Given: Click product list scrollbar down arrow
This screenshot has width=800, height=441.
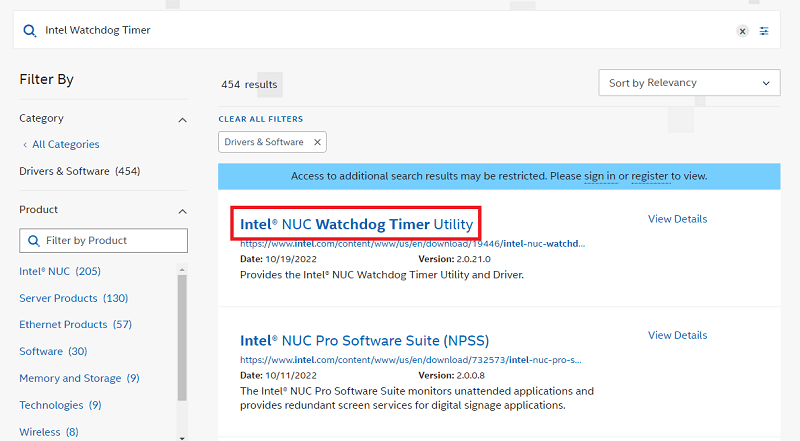Looking at the screenshot, I should pyautogui.click(x=182, y=437).
